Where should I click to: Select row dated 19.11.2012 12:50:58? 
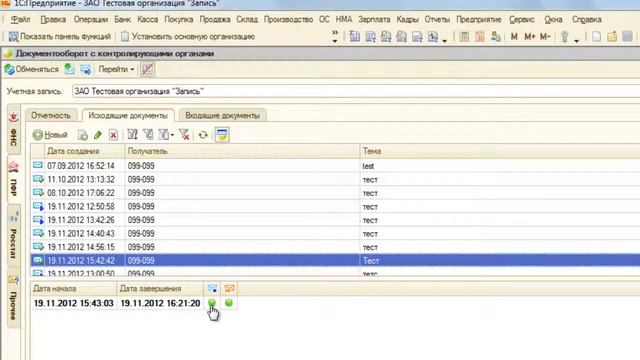coord(336,207)
